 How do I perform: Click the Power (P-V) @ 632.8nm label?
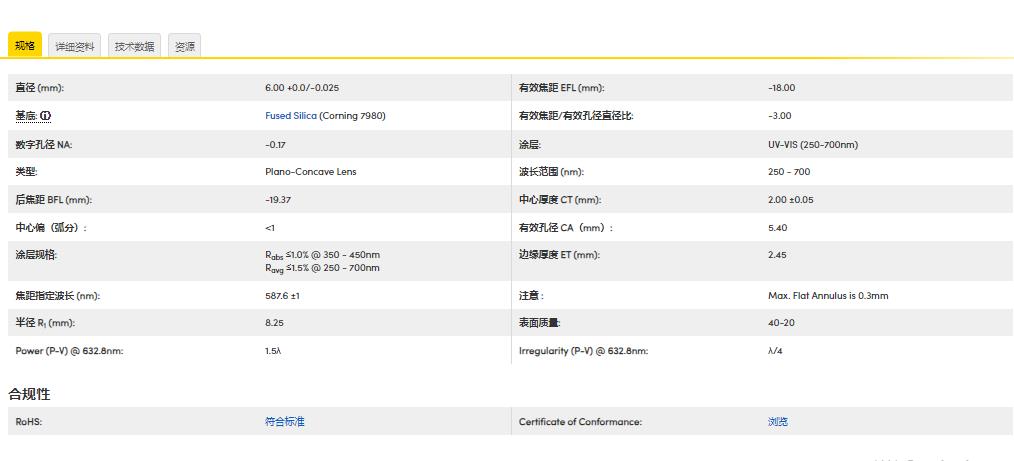(69, 350)
